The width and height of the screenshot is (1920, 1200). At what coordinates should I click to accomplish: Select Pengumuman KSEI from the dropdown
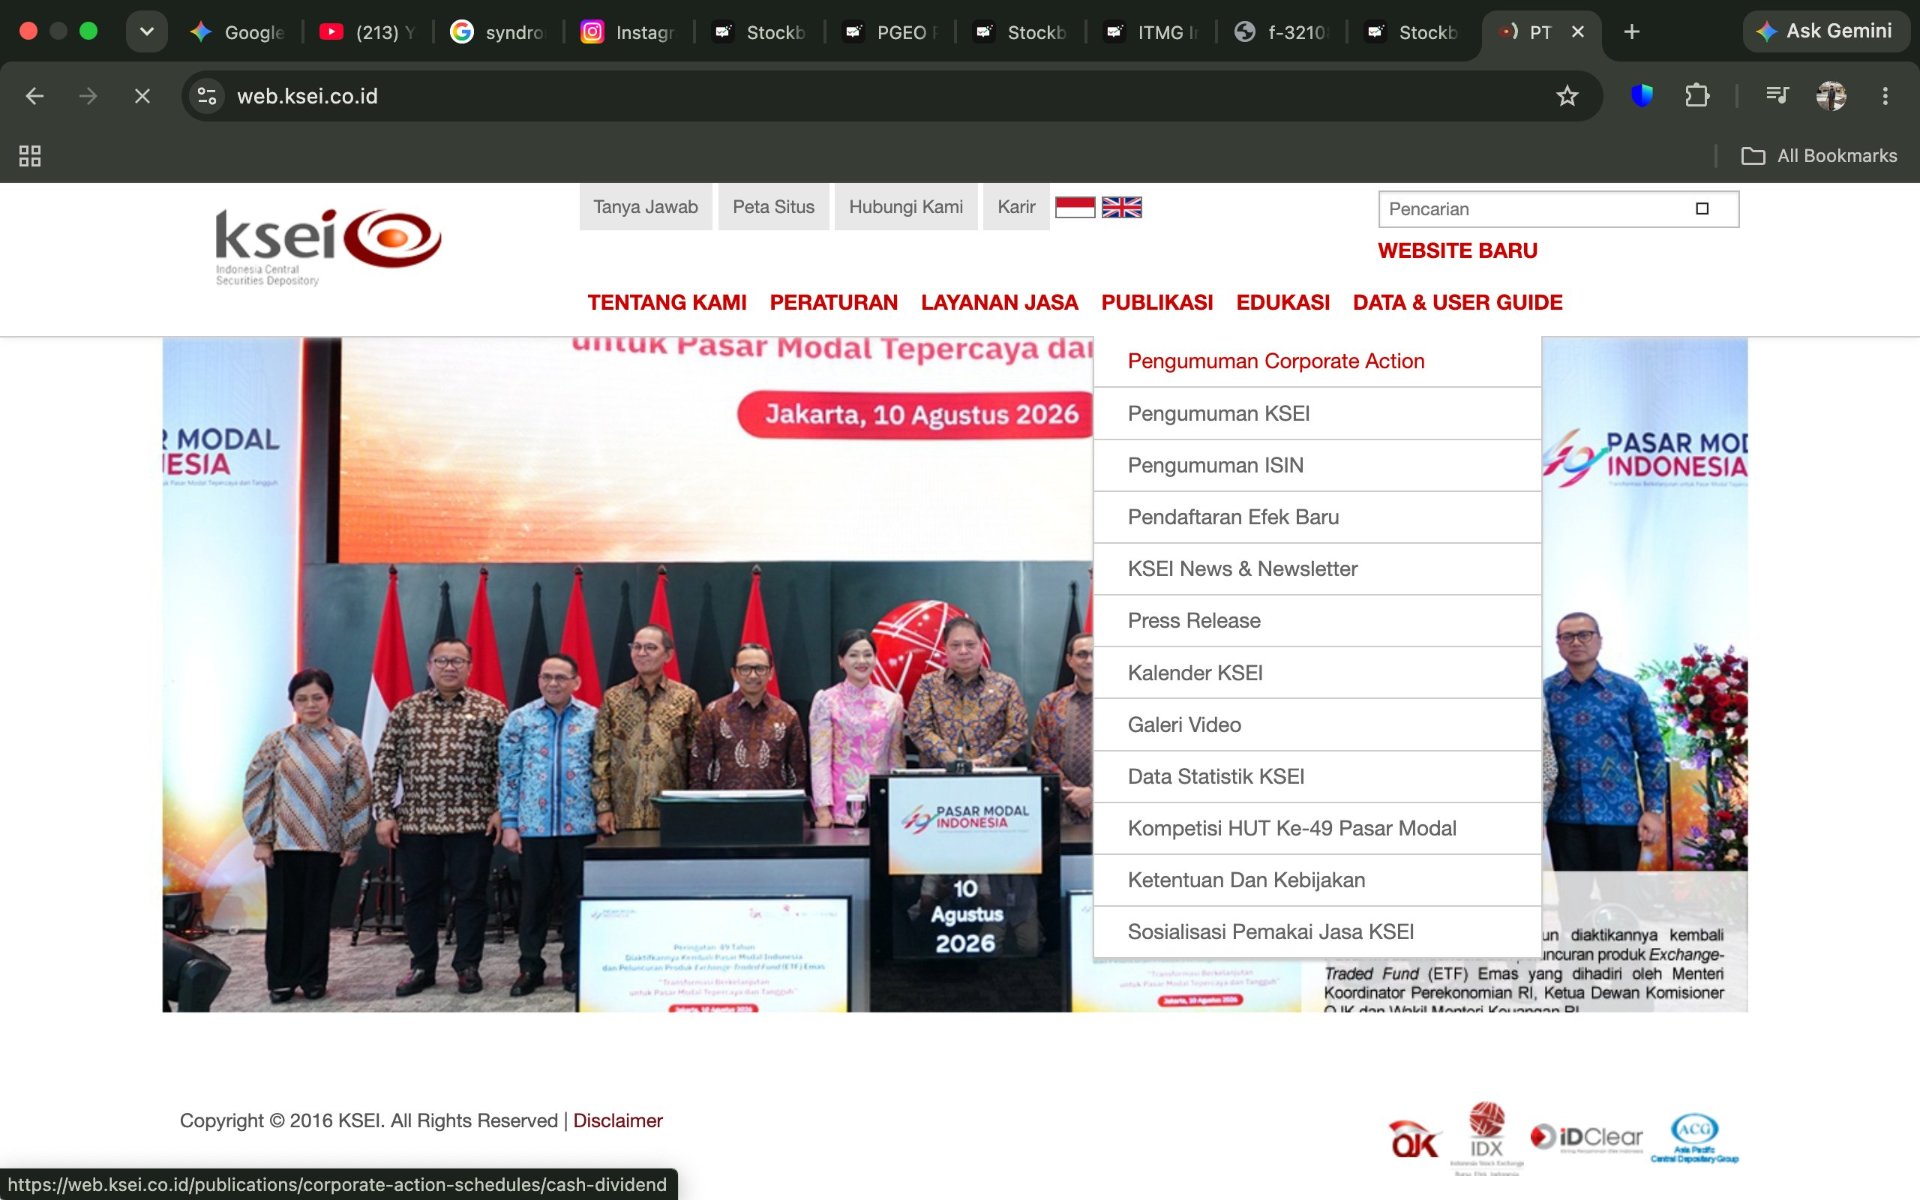(1317, 413)
